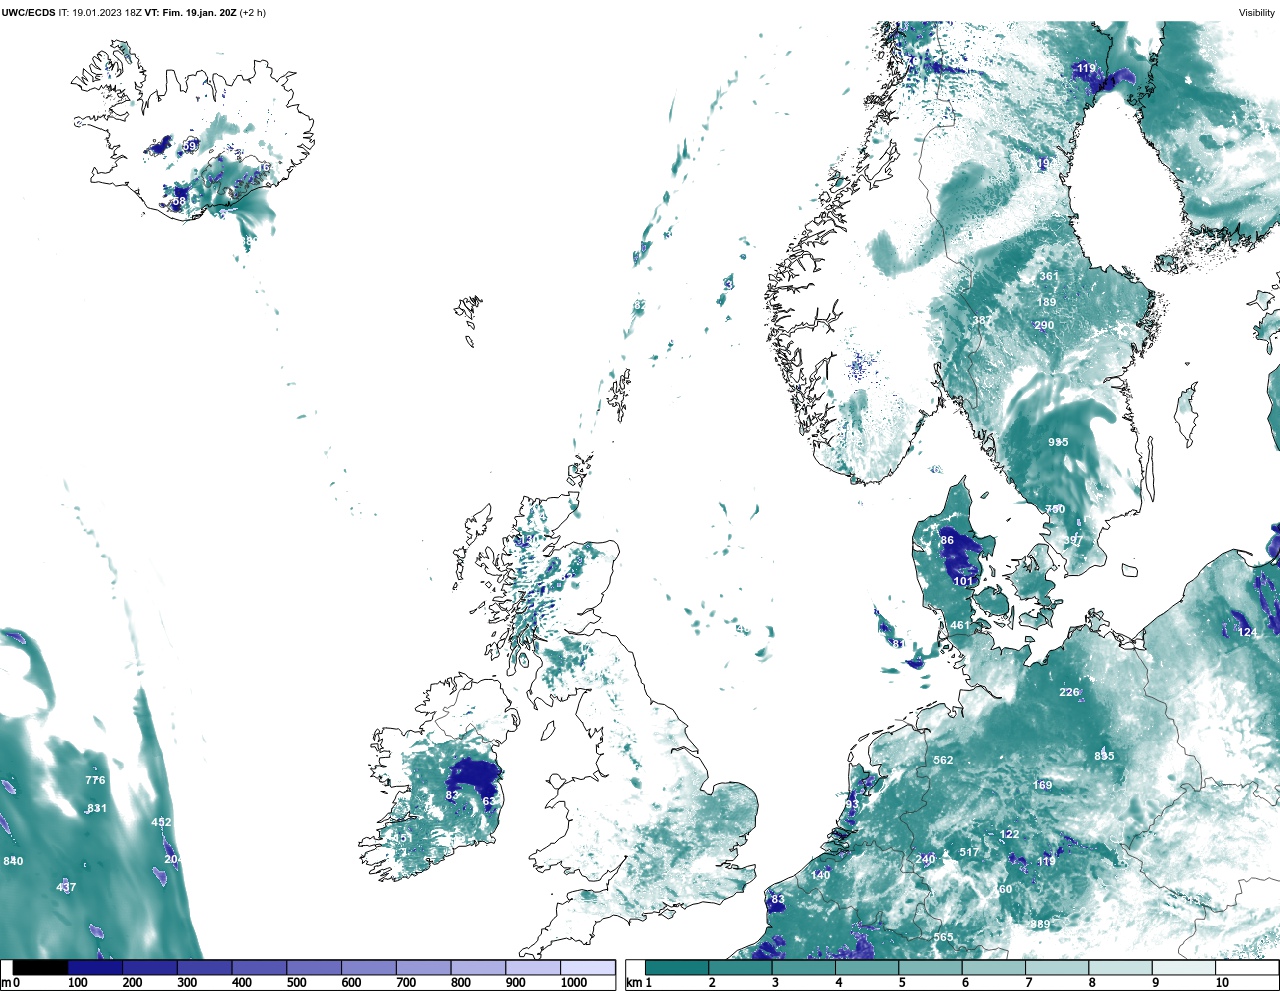Pick the 3–4 km teal legend segment

tap(804, 967)
